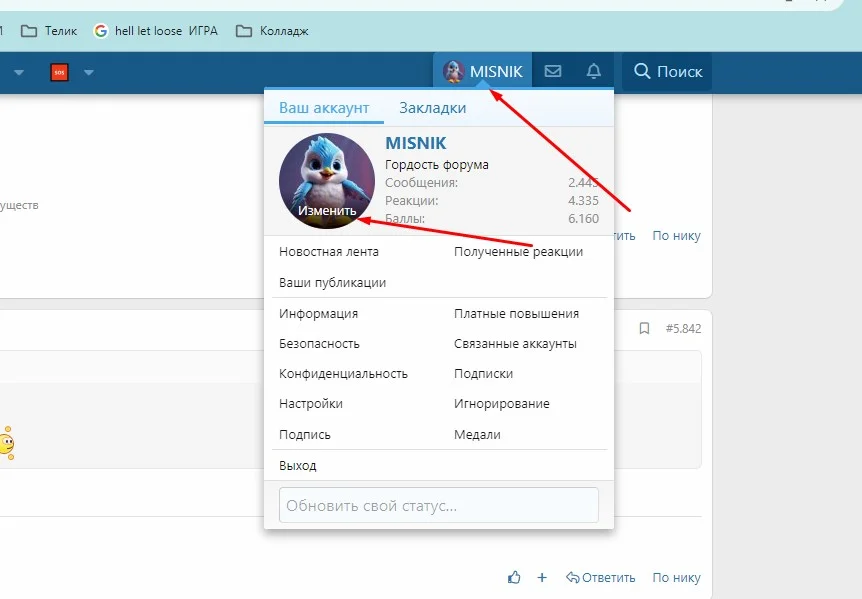Open the hell let loose ИГРА bookmark
862x599 pixels.
click(x=156, y=31)
